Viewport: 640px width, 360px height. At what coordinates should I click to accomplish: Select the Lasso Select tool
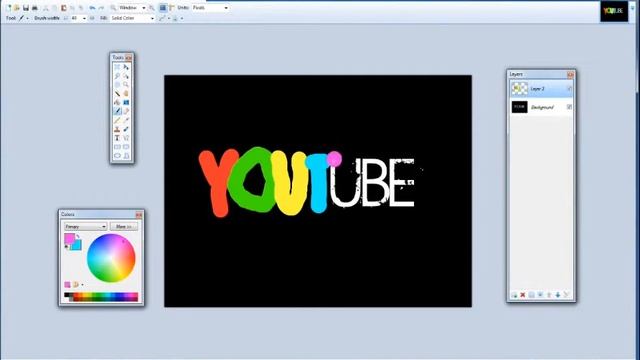tap(117, 76)
